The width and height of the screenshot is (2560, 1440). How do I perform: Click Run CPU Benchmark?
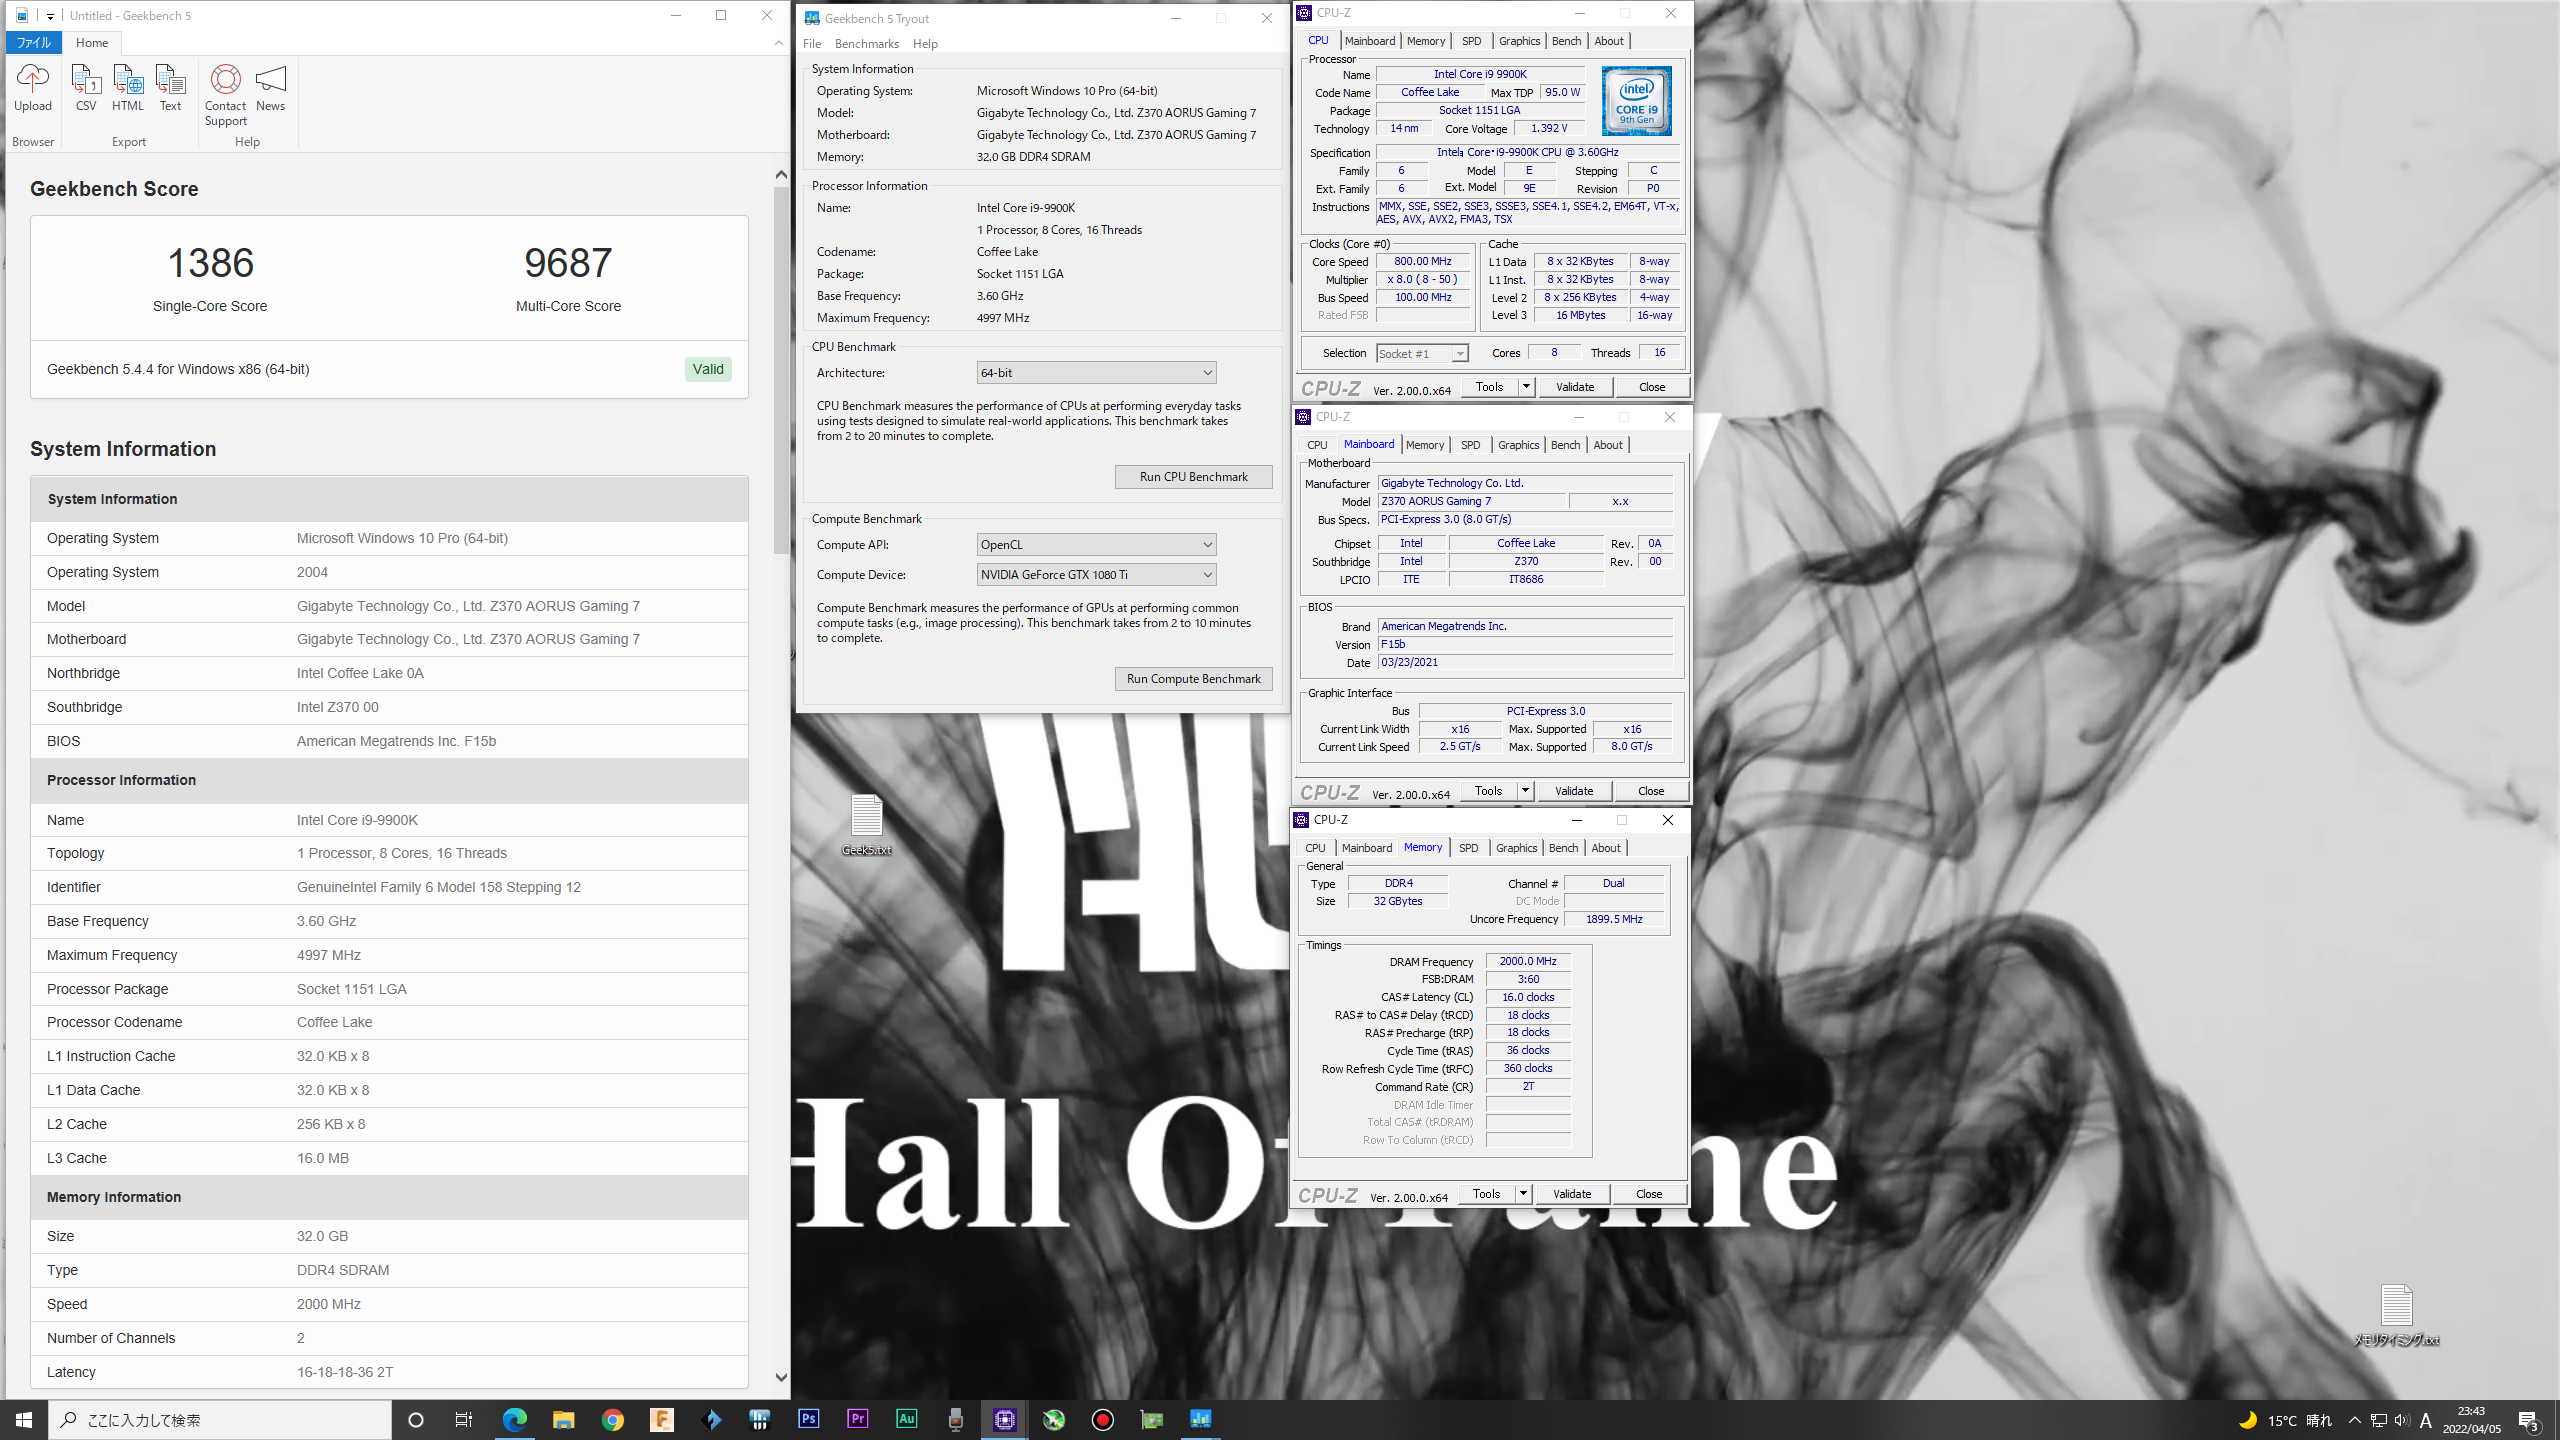(x=1193, y=477)
